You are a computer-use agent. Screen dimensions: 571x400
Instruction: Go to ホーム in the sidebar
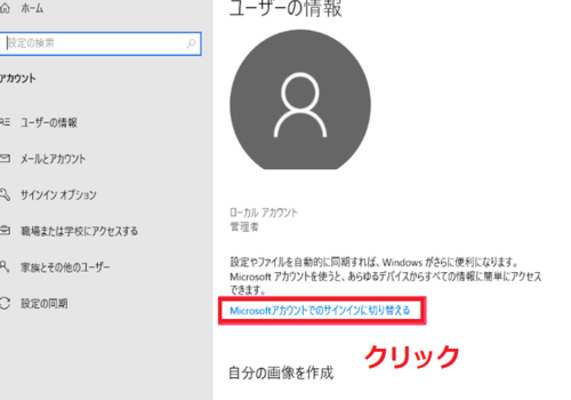coord(32,8)
